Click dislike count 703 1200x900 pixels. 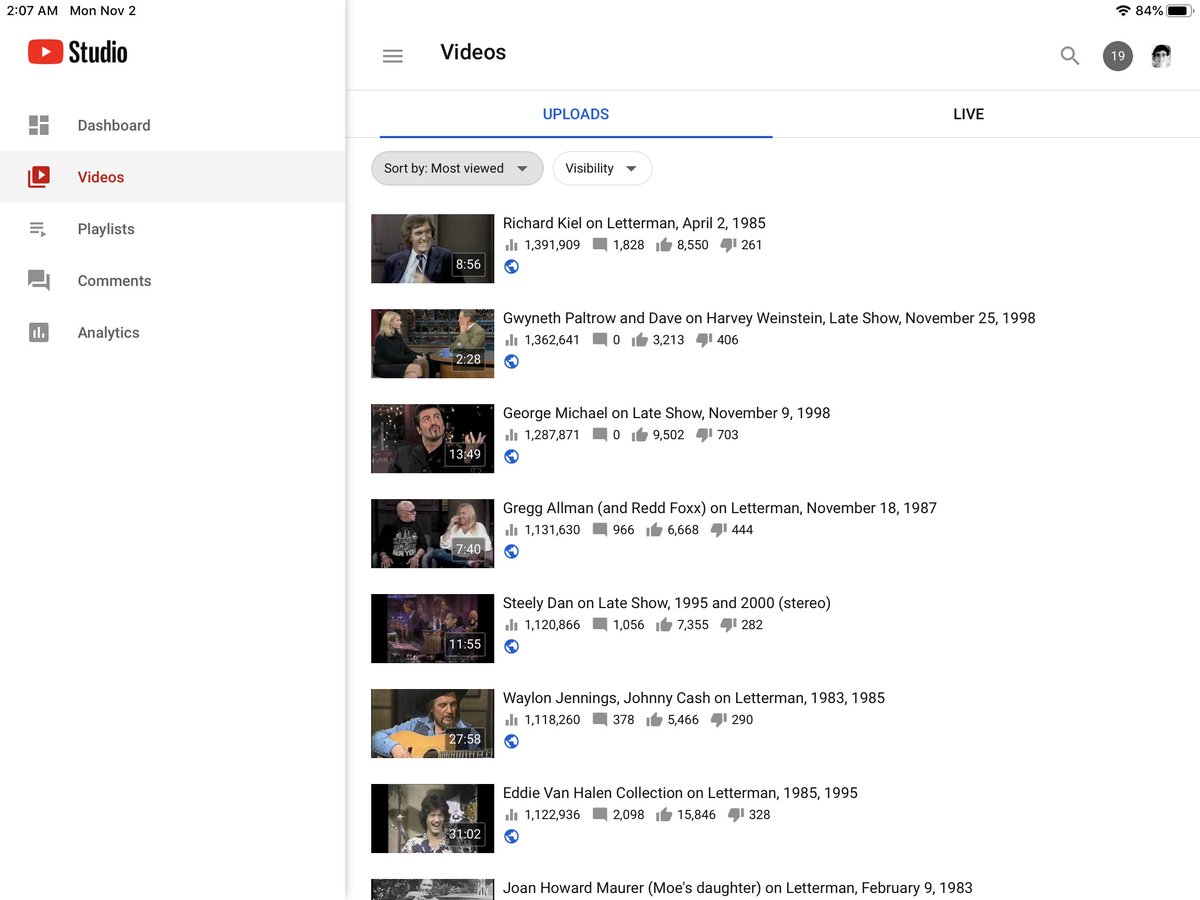(727, 435)
